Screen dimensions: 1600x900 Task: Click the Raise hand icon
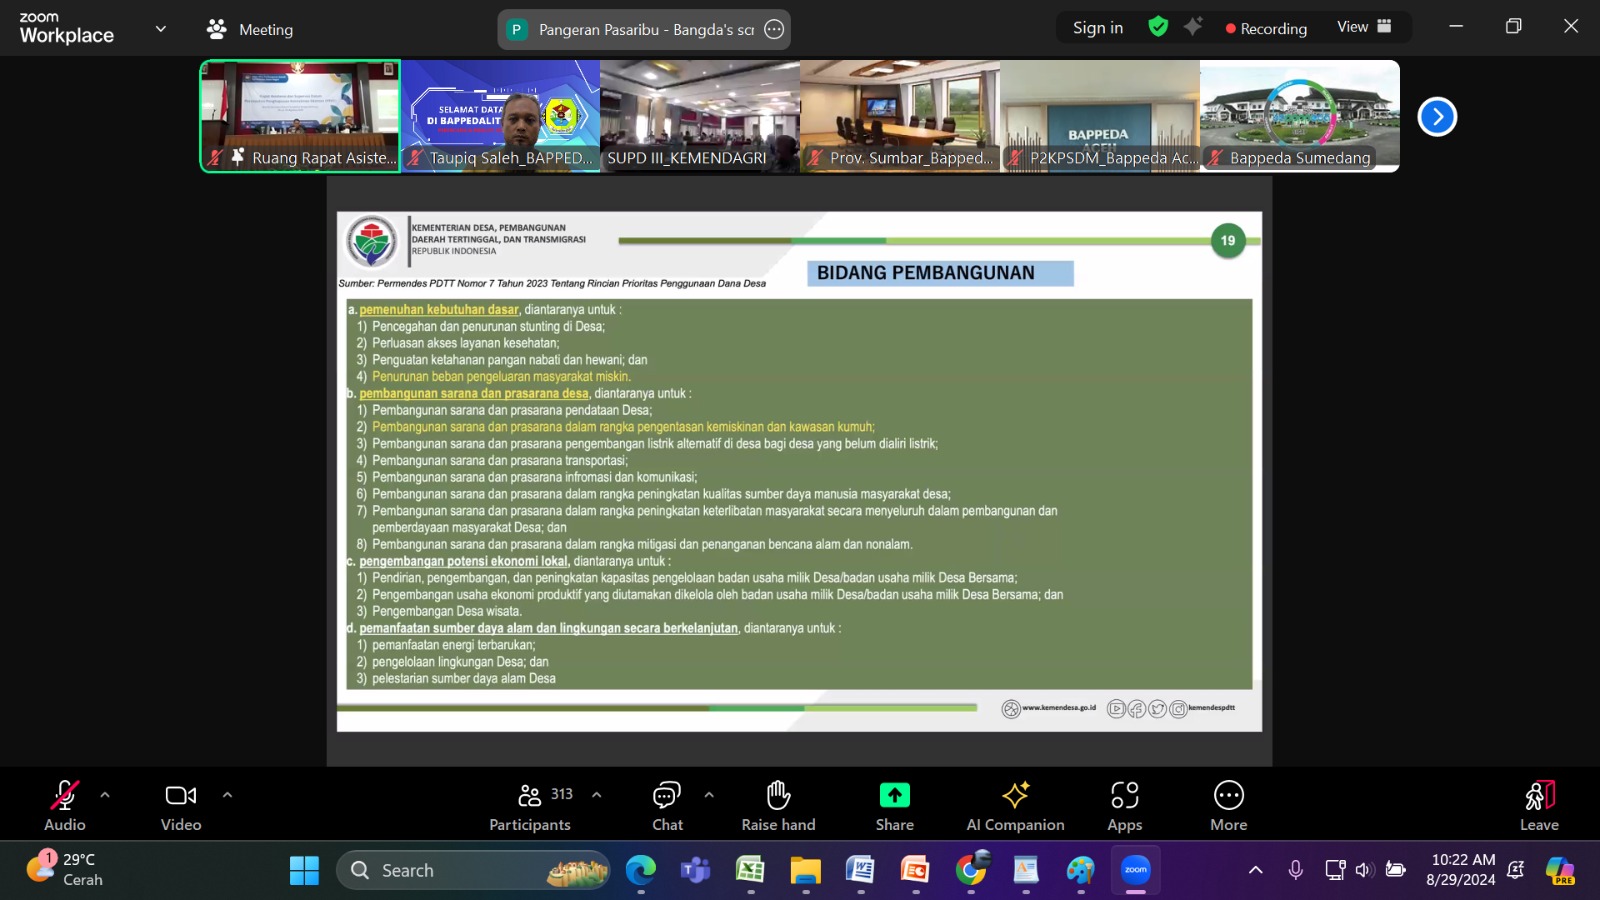point(778,805)
